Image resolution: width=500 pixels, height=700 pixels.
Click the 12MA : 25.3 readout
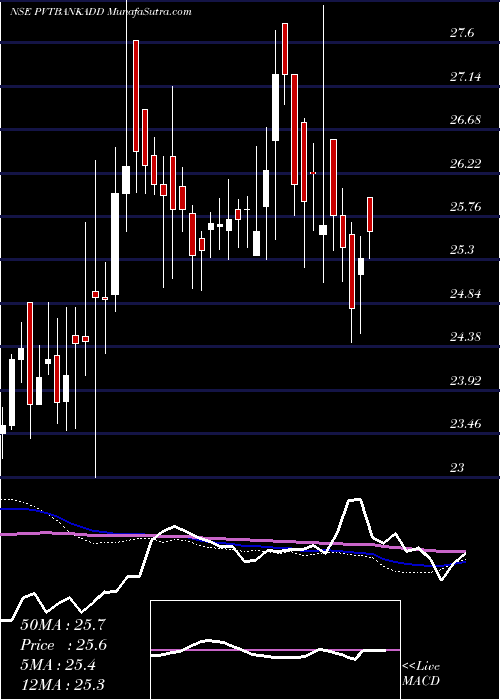tap(63, 684)
